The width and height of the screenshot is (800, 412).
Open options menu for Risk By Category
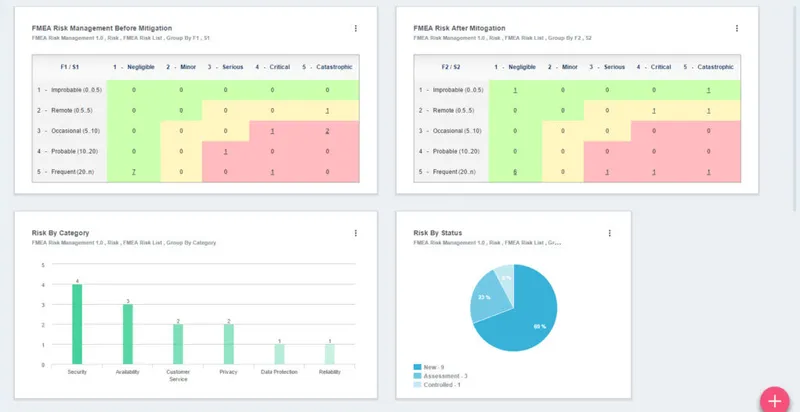point(356,233)
